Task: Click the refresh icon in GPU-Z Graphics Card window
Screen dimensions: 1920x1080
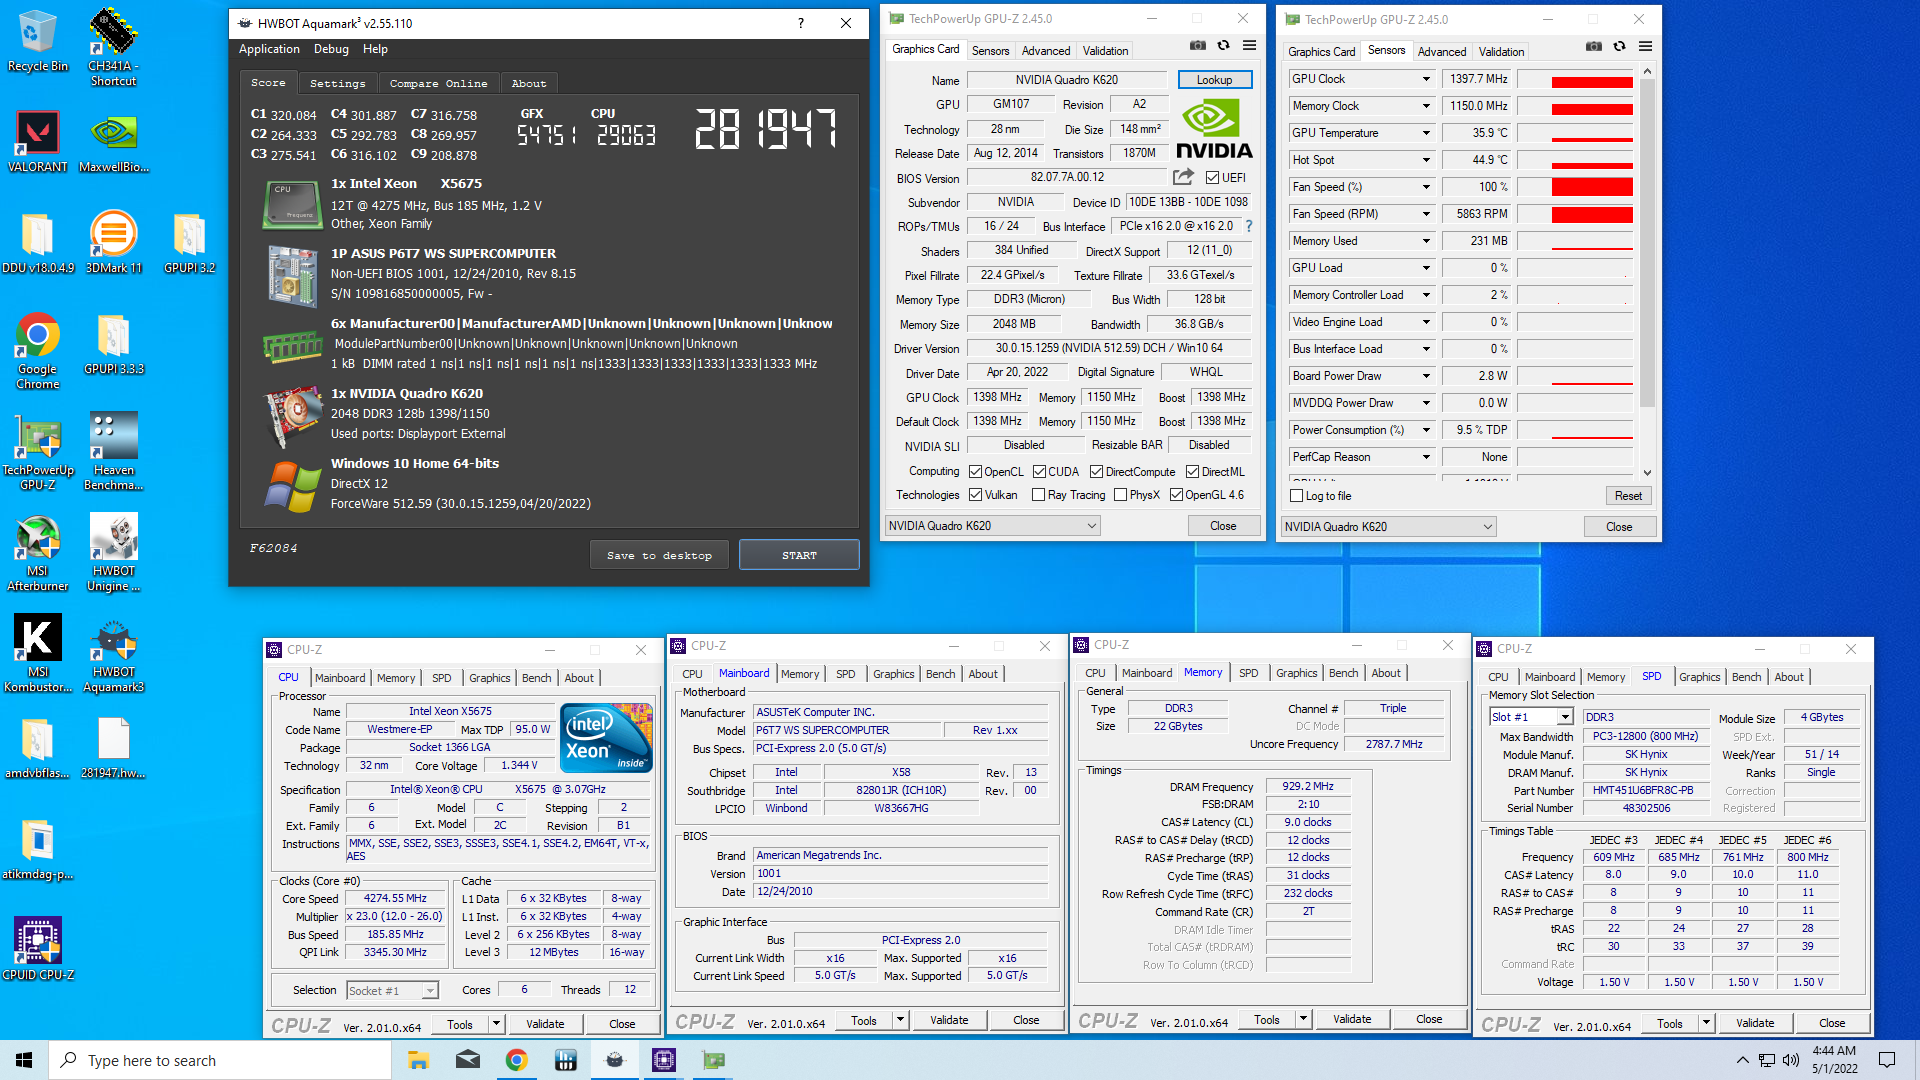Action: (x=1223, y=45)
